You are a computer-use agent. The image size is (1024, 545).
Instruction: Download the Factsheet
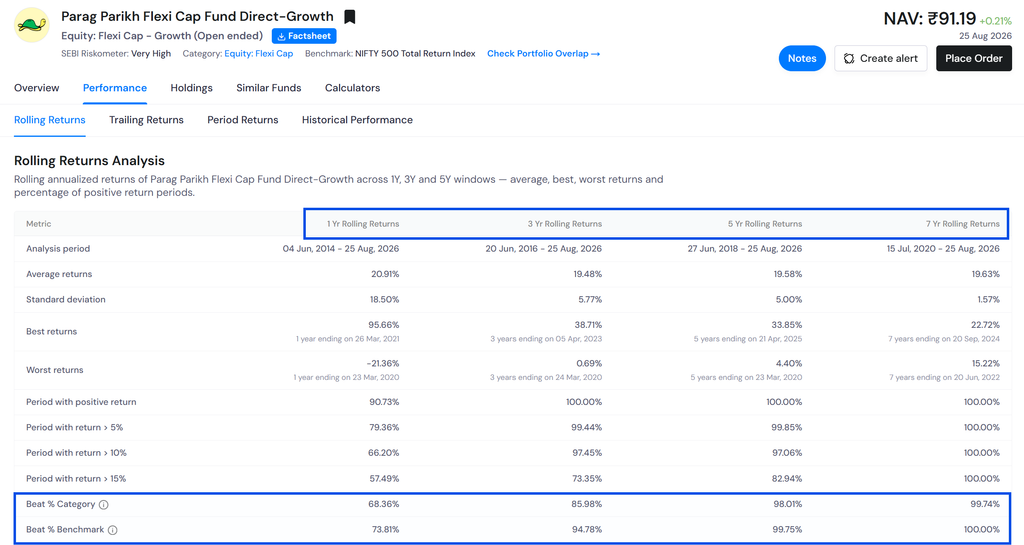pyautogui.click(x=304, y=36)
